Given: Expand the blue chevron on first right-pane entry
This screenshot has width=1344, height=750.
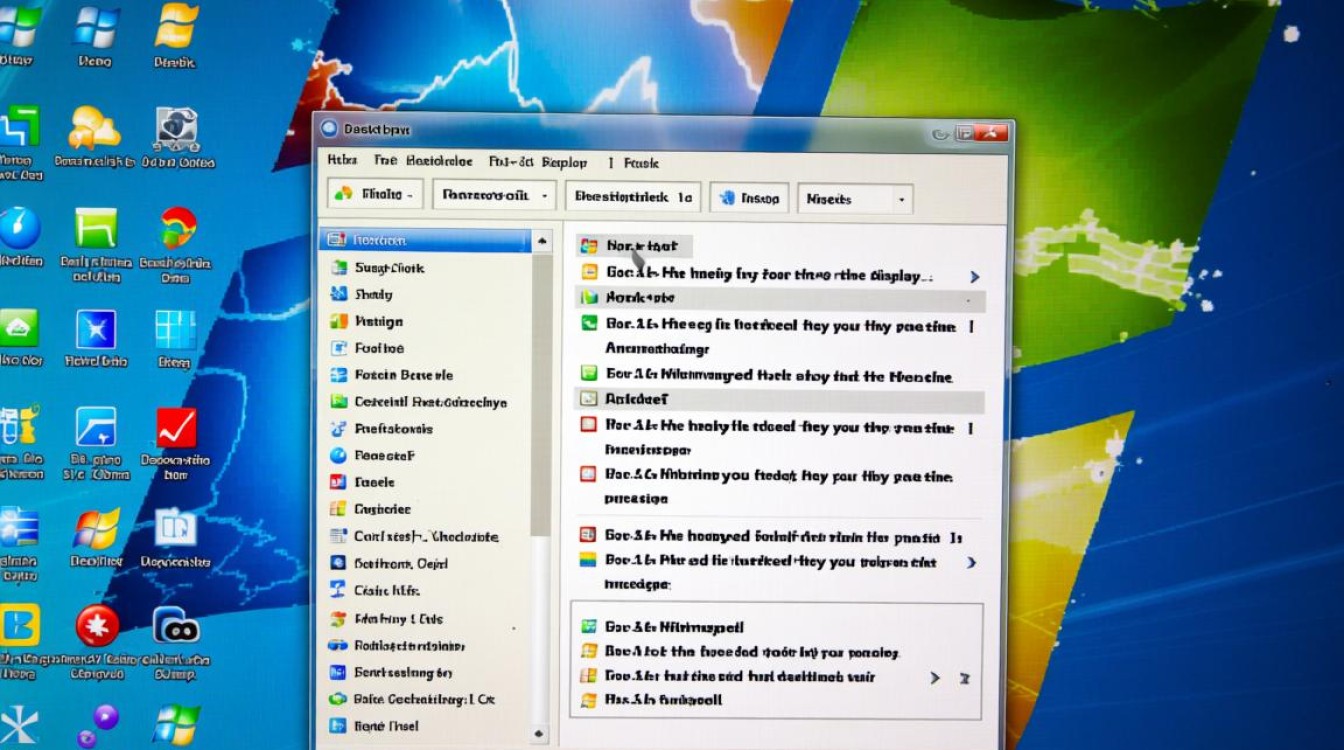Looking at the screenshot, I should 974,277.
